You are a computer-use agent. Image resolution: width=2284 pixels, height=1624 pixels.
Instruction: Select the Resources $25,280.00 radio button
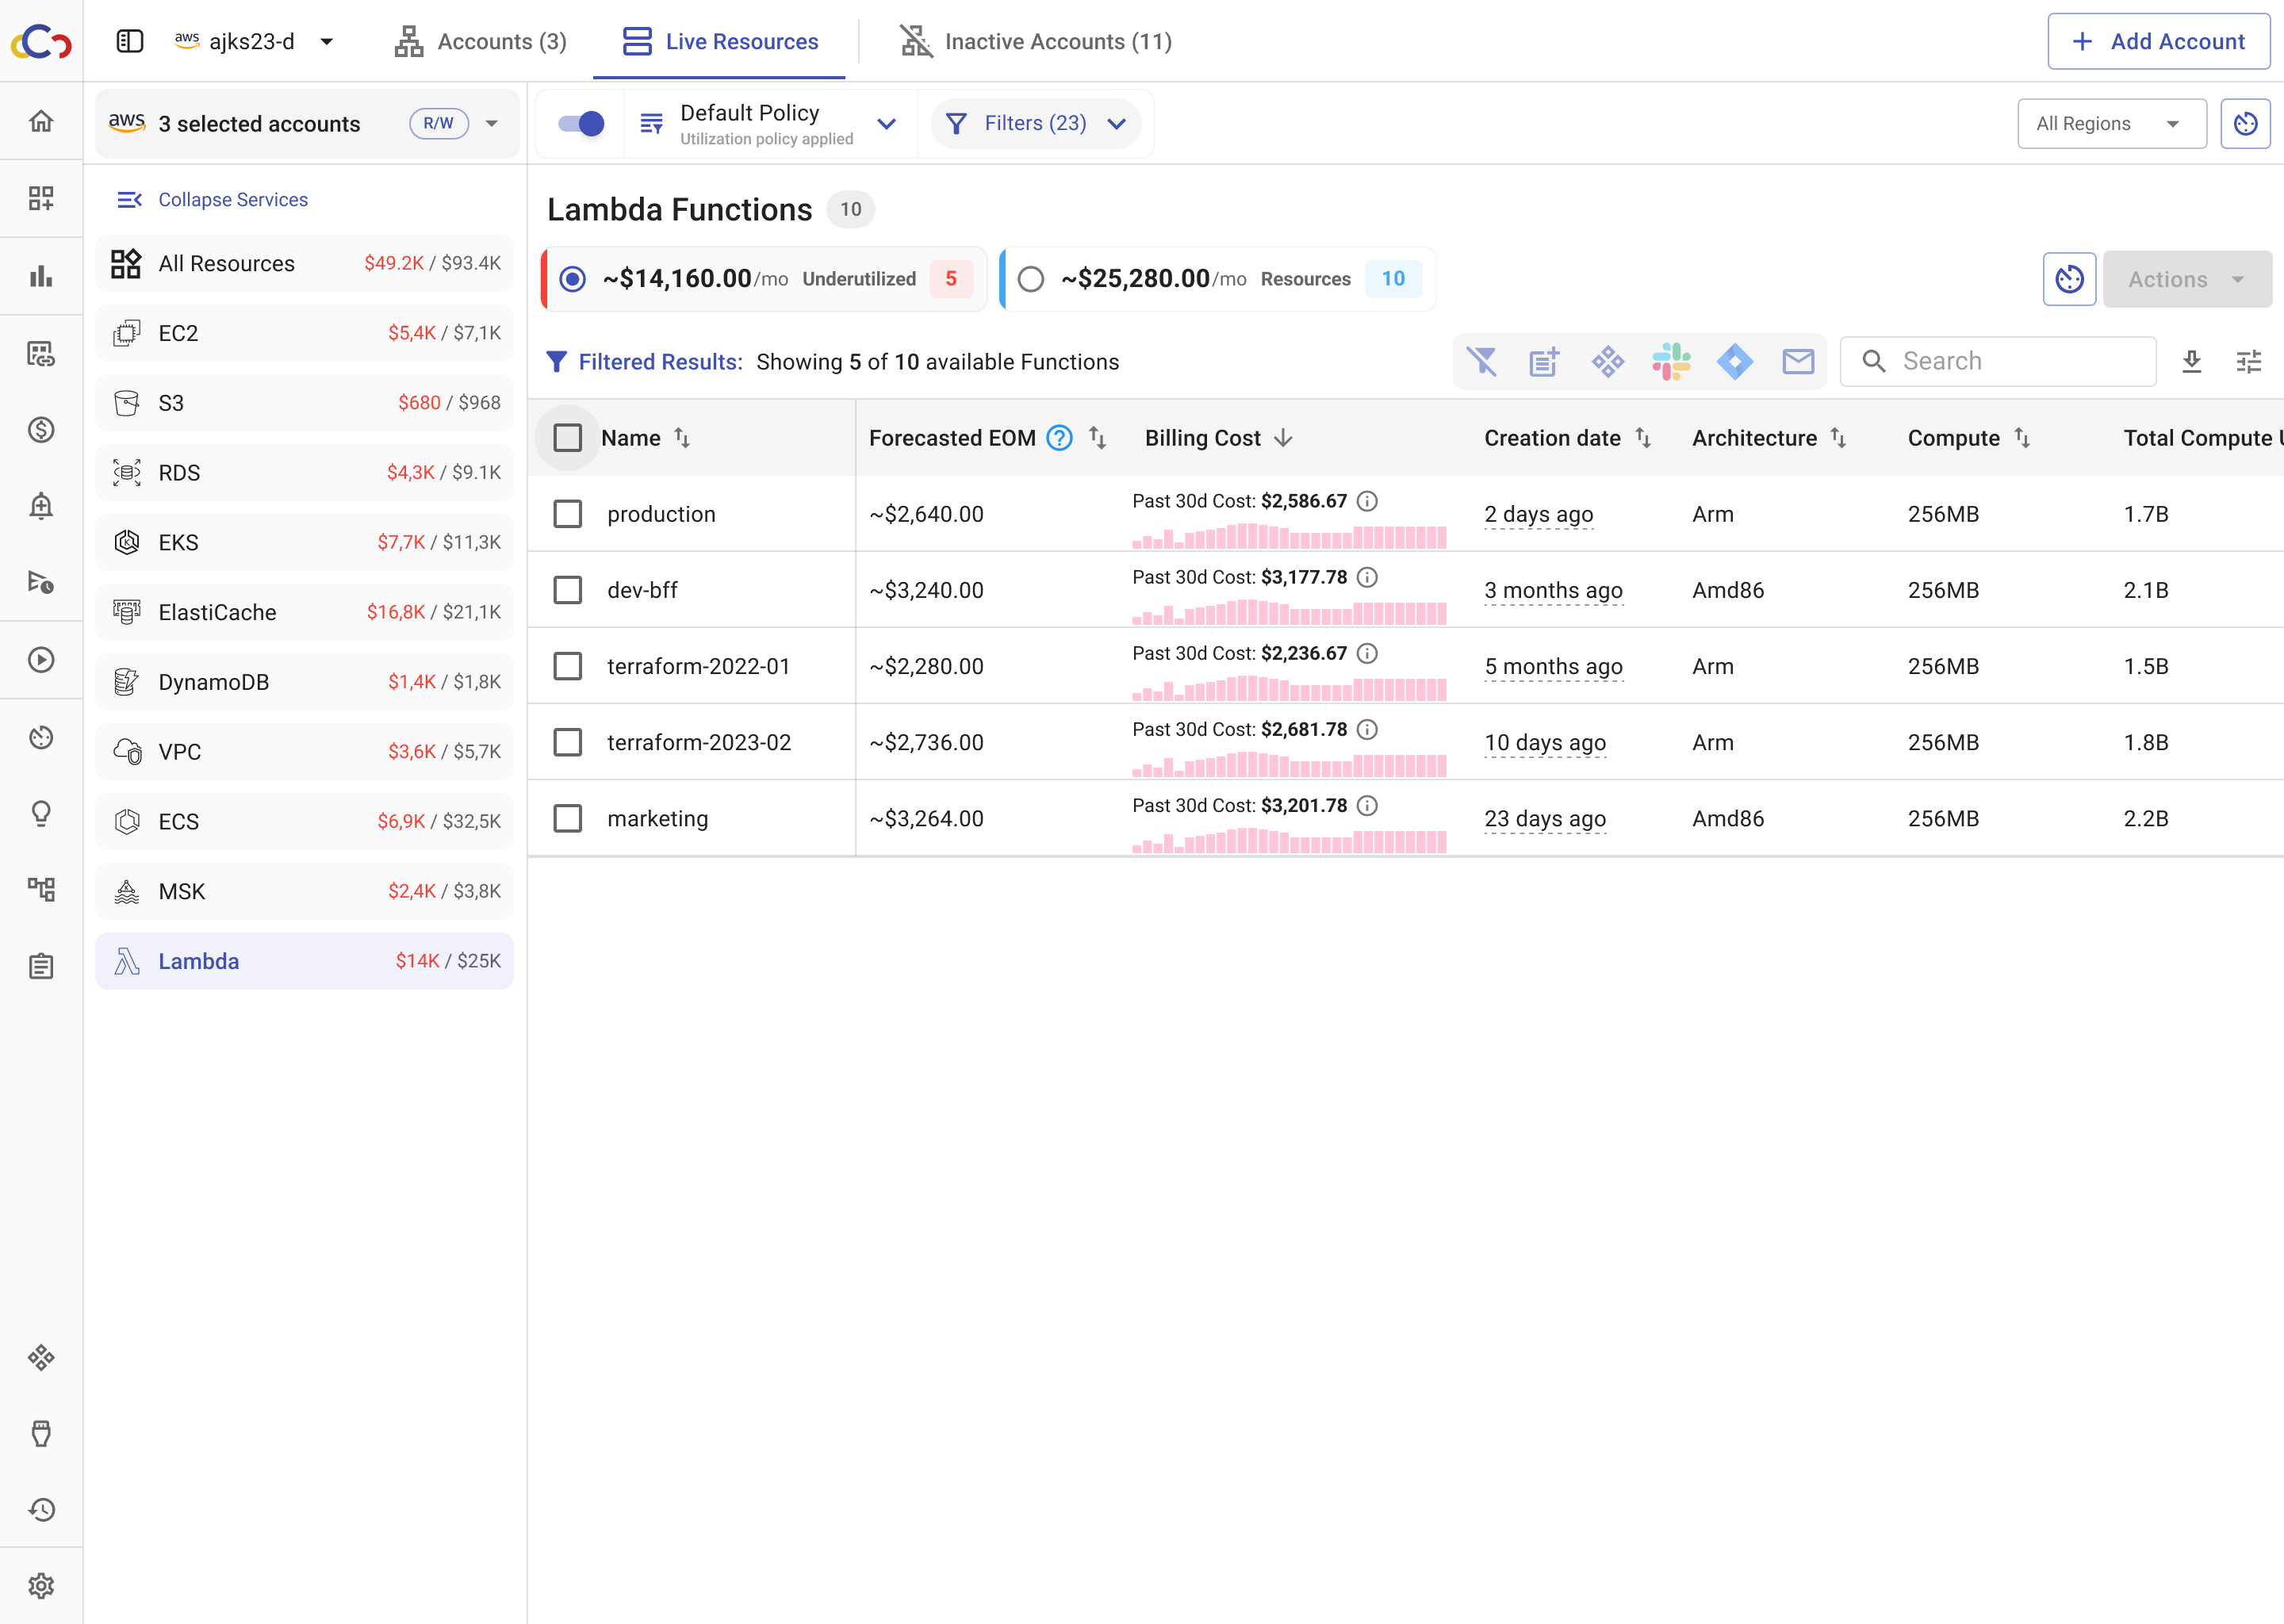click(1031, 279)
